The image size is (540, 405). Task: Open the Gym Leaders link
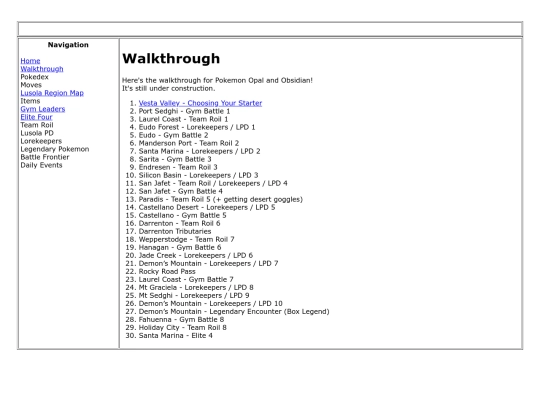[43, 109]
